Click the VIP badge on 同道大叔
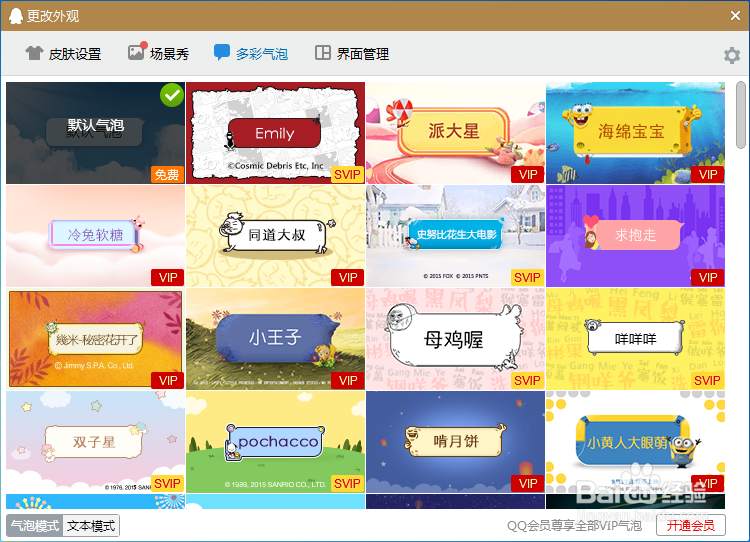 tap(347, 277)
